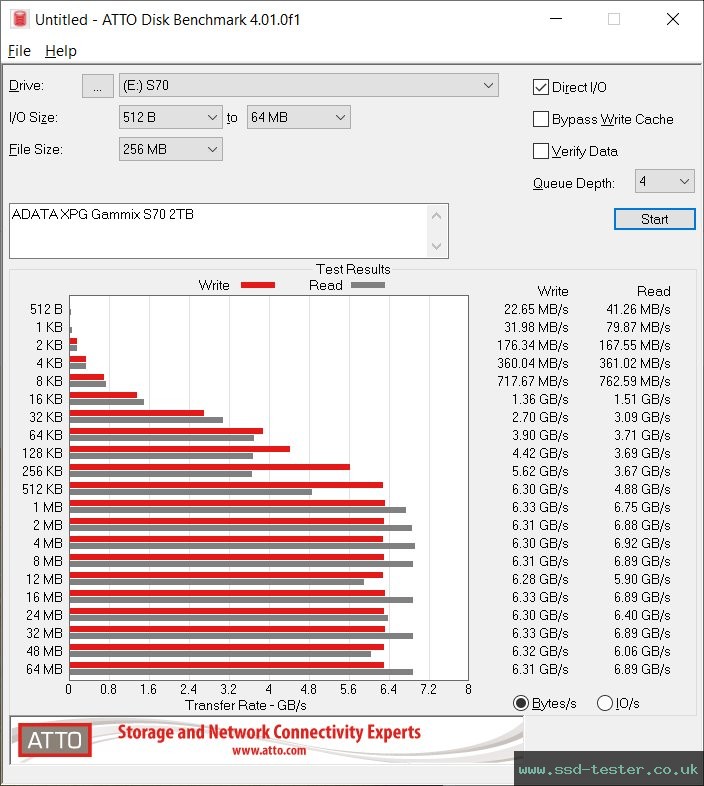Uncheck the Direct I/O checkbox
Viewport: 704px width, 786px height.
541,87
